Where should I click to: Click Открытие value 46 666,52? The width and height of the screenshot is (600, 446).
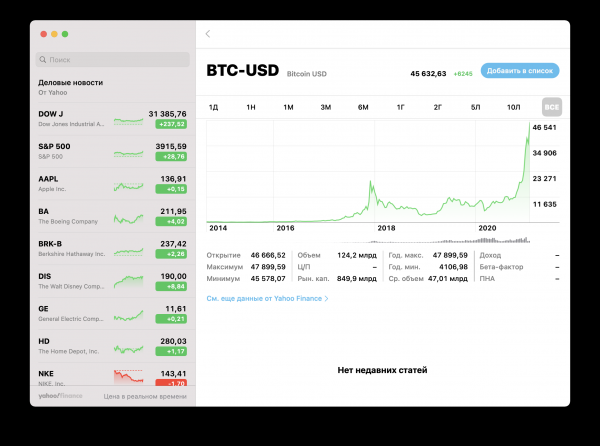[x=268, y=256]
